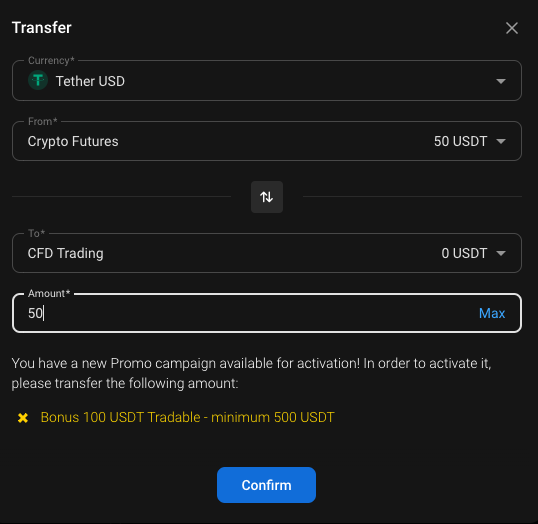The image size is (538, 524).
Task: Open the To account dropdown arrow
Action: point(501,253)
